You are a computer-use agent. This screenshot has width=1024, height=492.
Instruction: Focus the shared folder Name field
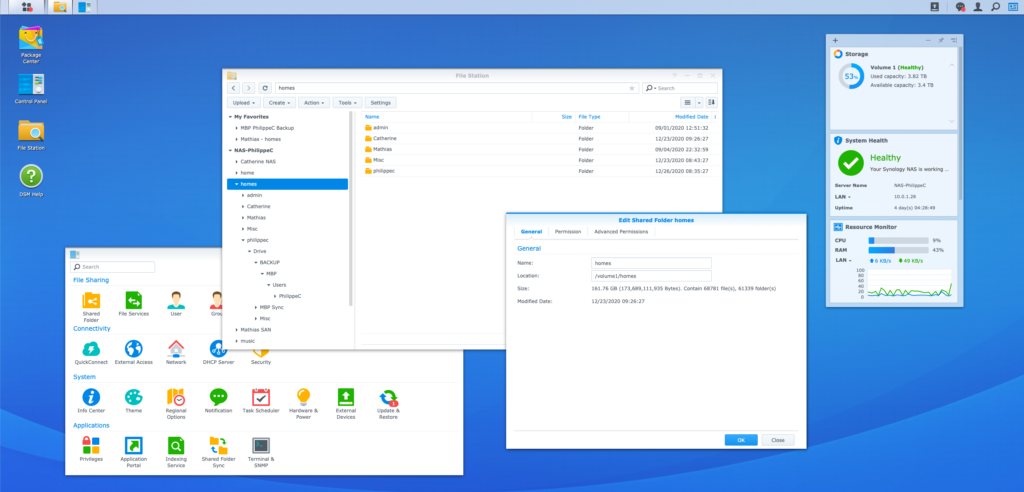tap(651, 263)
